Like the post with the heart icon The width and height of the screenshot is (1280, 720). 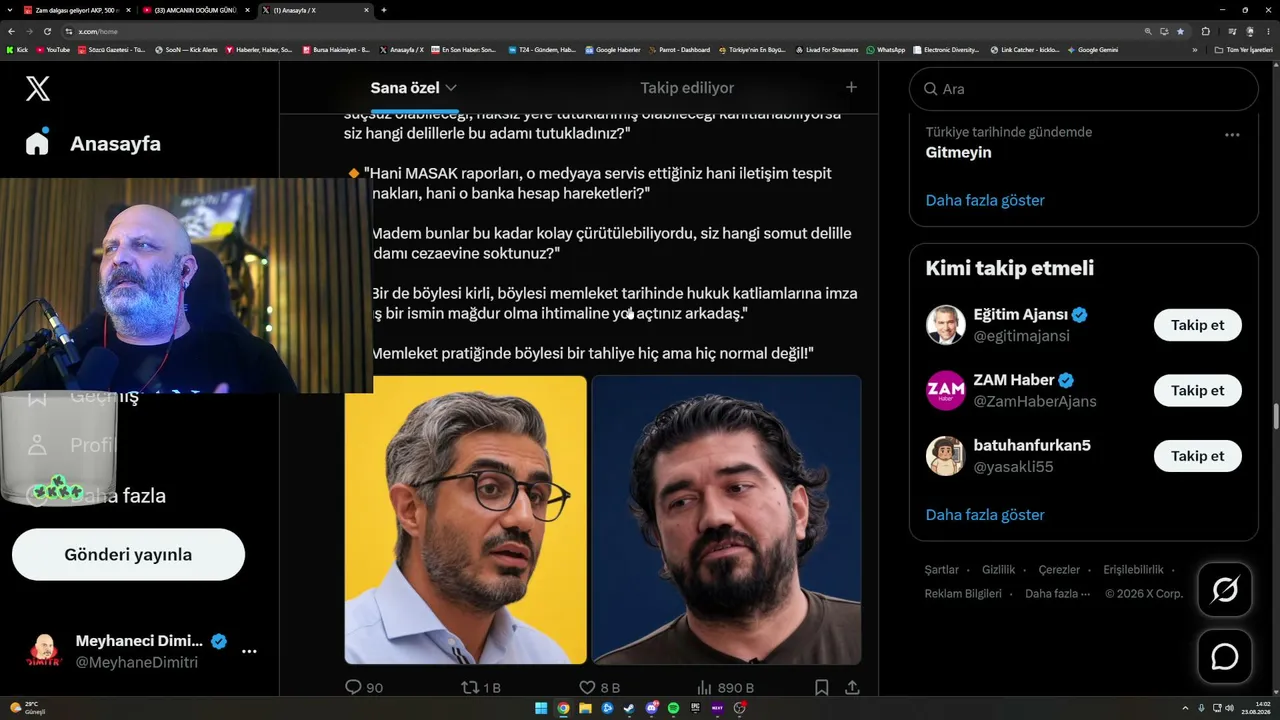(x=588, y=687)
